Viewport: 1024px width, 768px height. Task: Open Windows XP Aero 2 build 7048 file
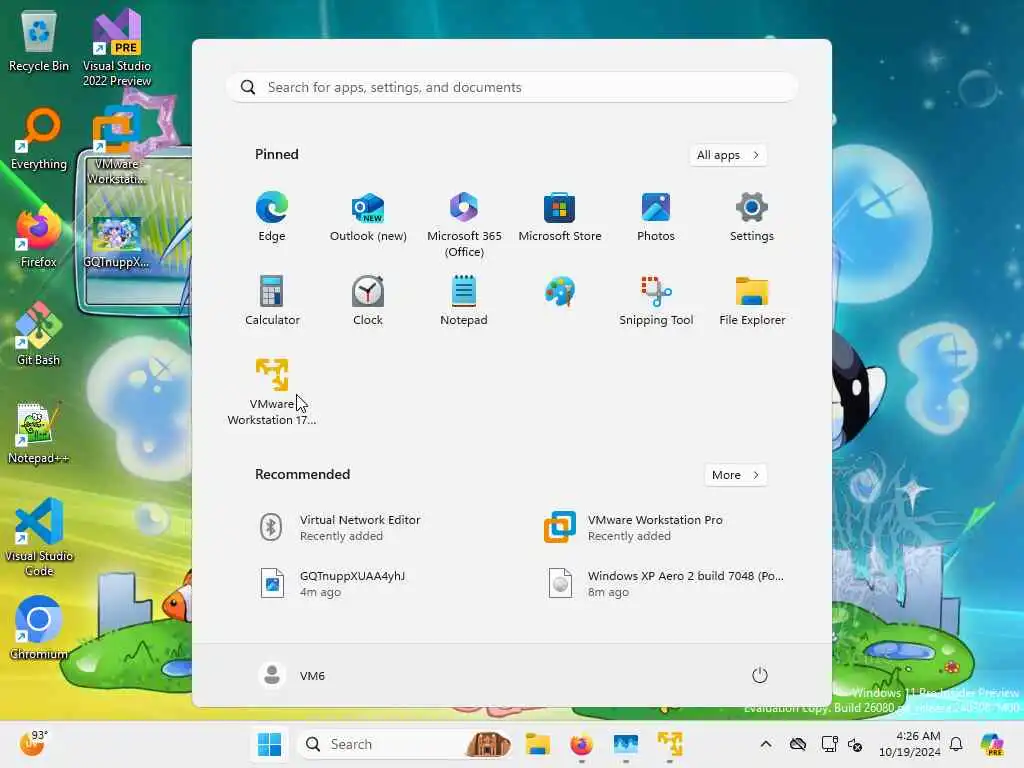[665, 583]
